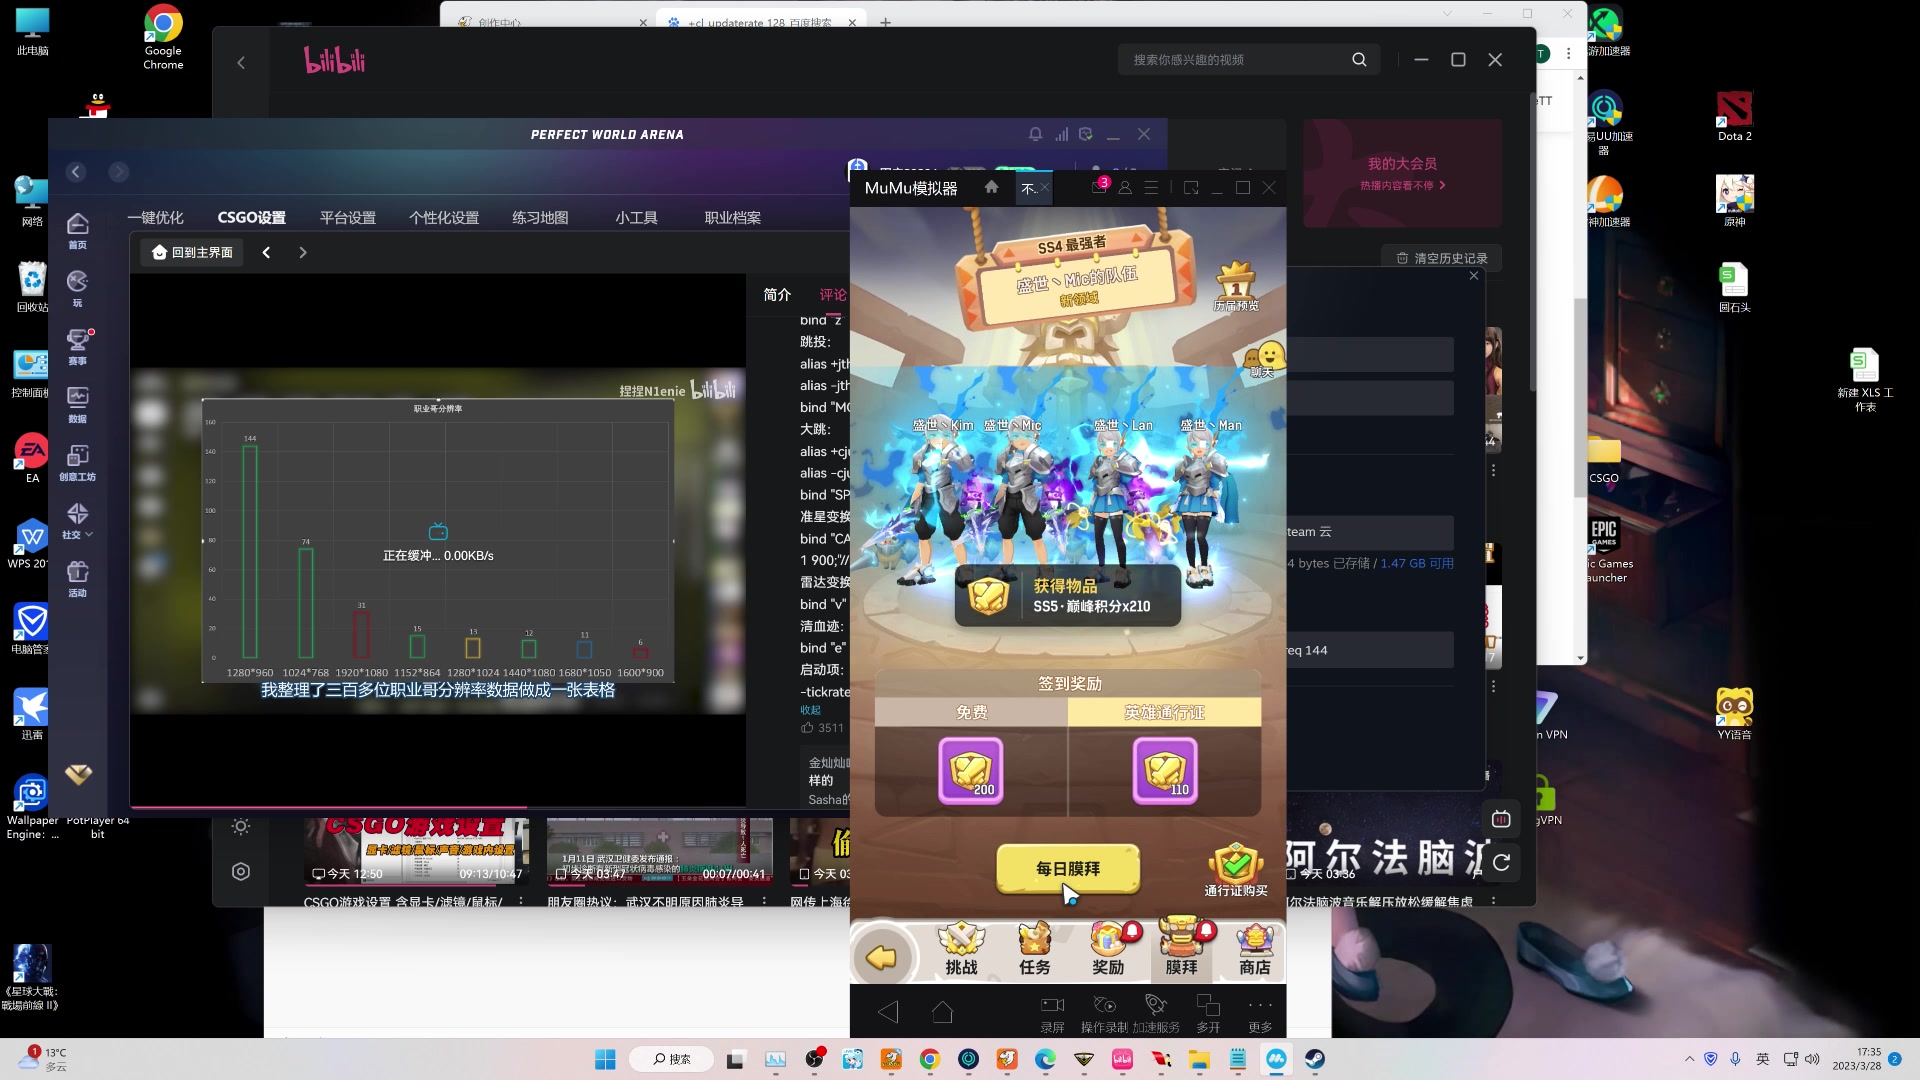The width and height of the screenshot is (1920, 1080).
Task: Open 聊天 chat icon in game
Action: tap(1265, 360)
